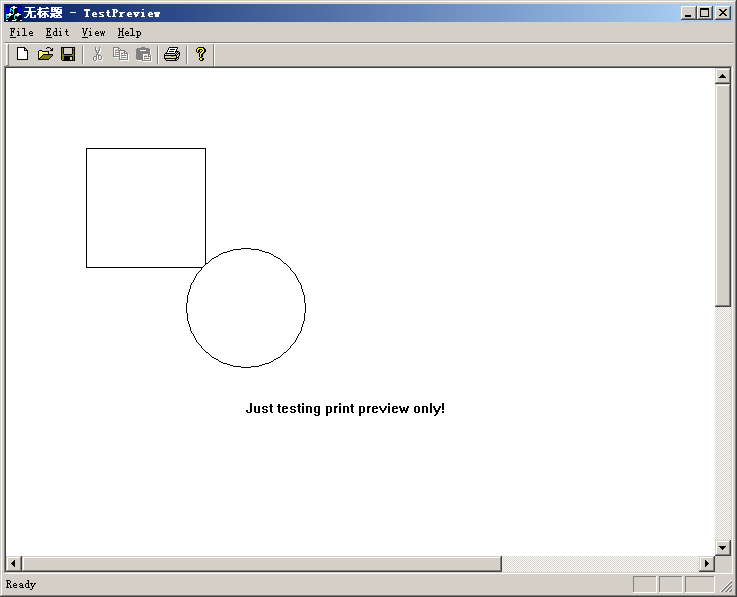
Task: Click the New document toolbar icon
Action: point(22,54)
